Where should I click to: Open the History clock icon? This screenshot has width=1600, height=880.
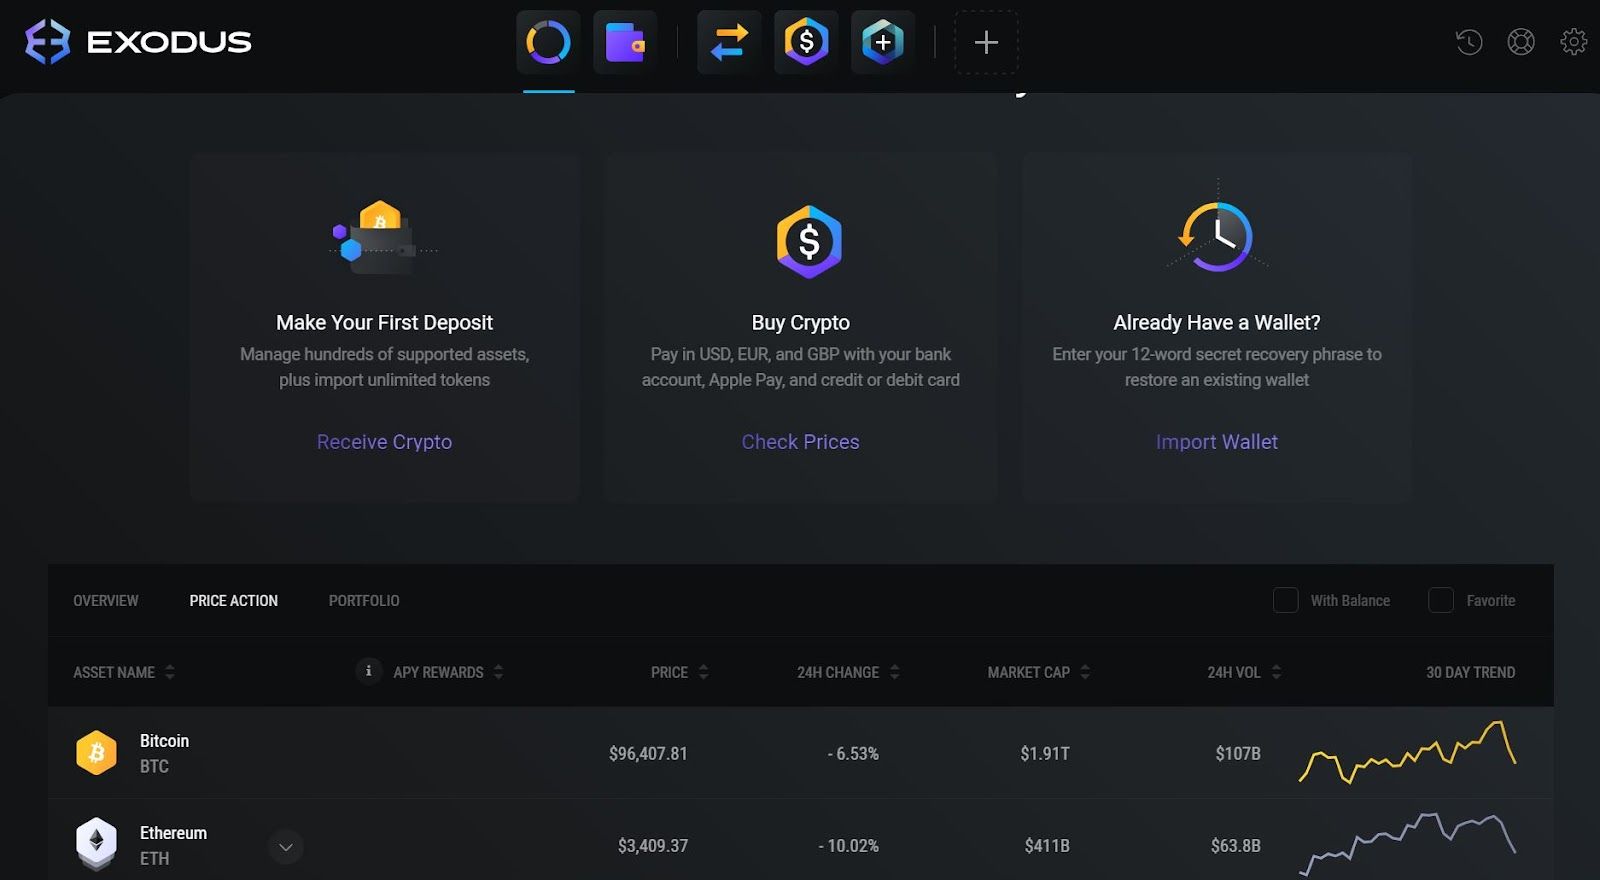click(x=1468, y=42)
